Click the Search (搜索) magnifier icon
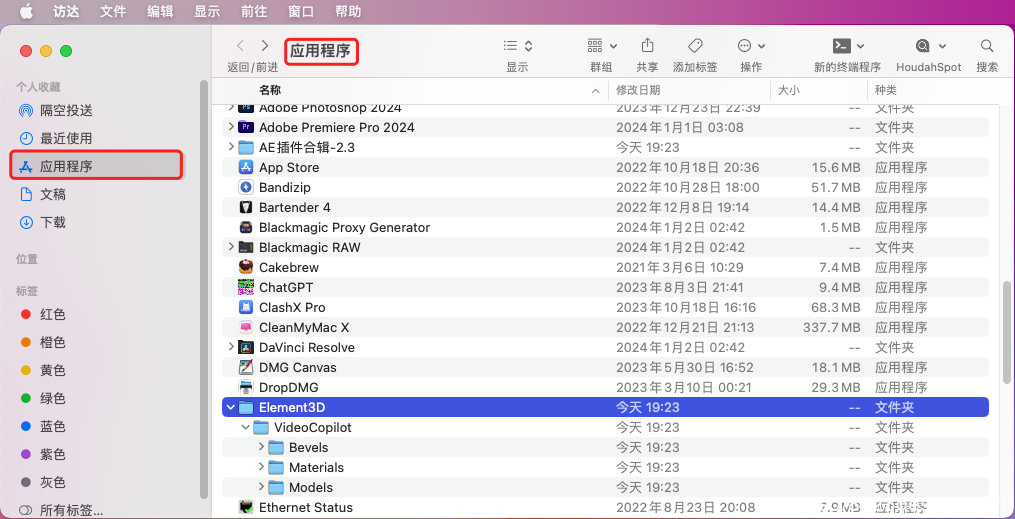 pyautogui.click(x=987, y=46)
